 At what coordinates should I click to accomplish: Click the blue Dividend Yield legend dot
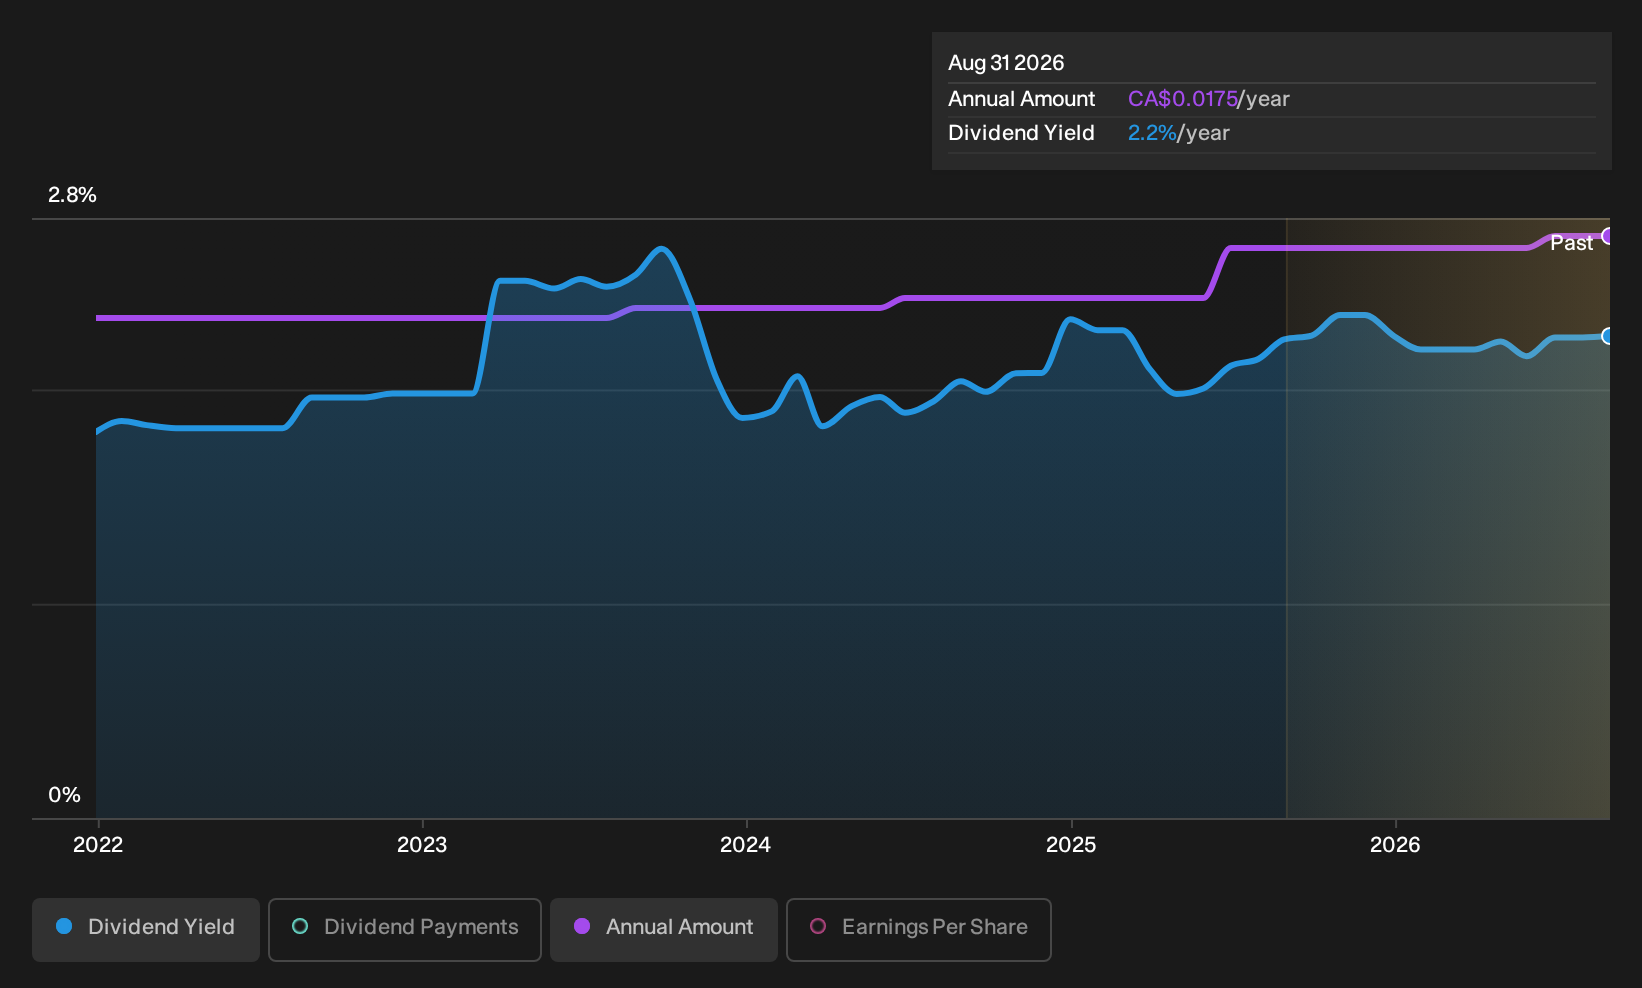pos(64,926)
